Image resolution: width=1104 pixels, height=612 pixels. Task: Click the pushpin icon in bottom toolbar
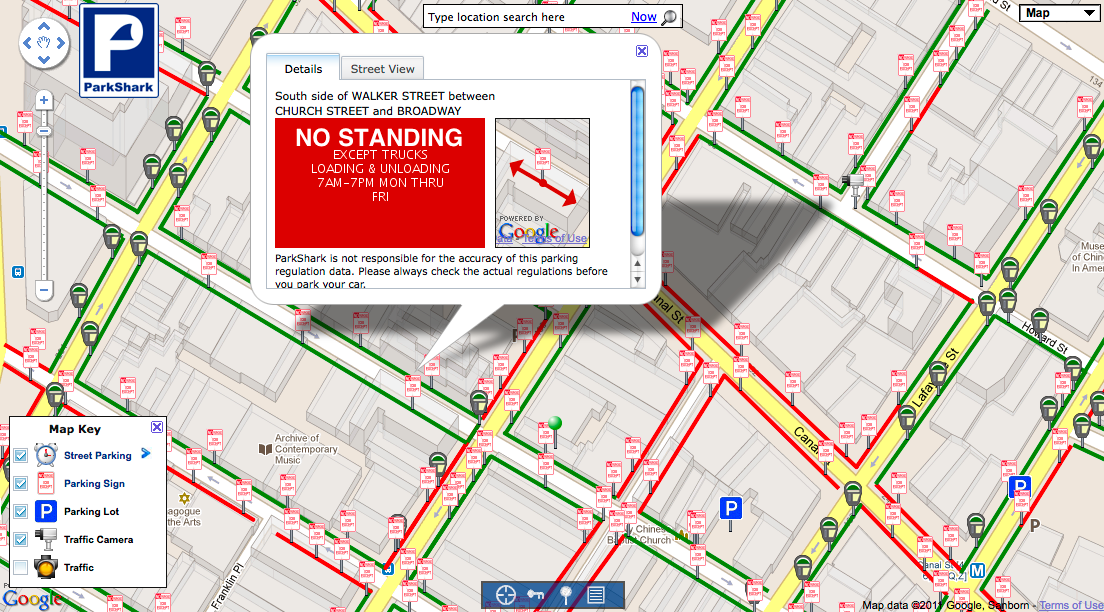coord(565,595)
